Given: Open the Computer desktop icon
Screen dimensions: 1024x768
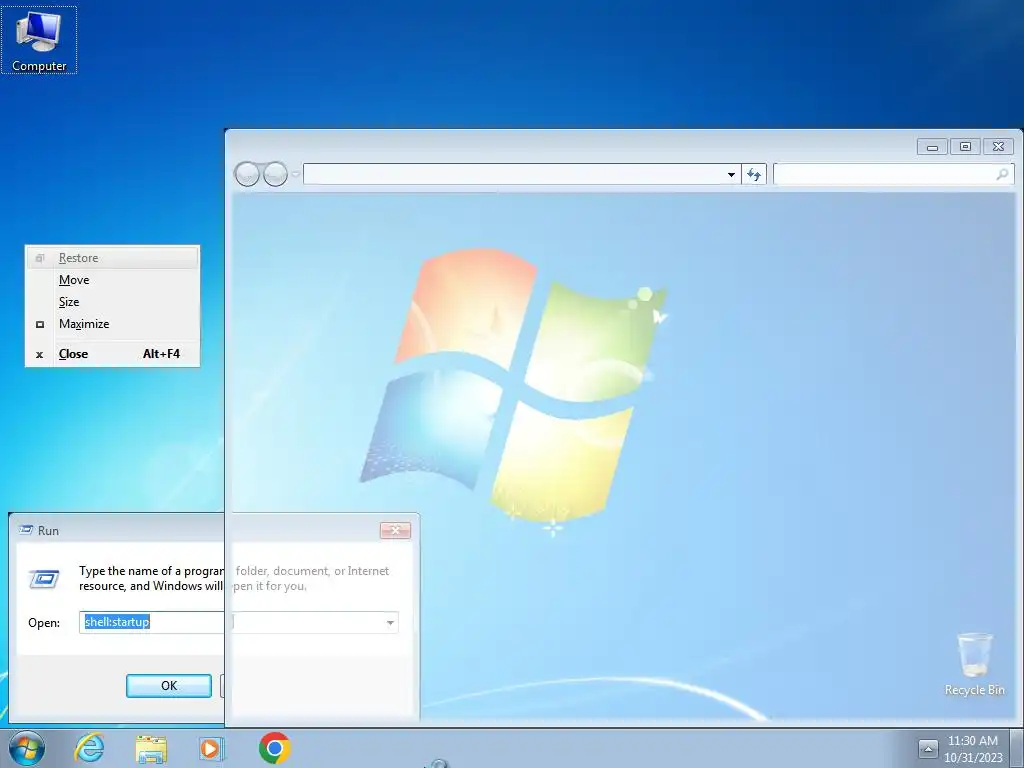Looking at the screenshot, I should [39, 40].
